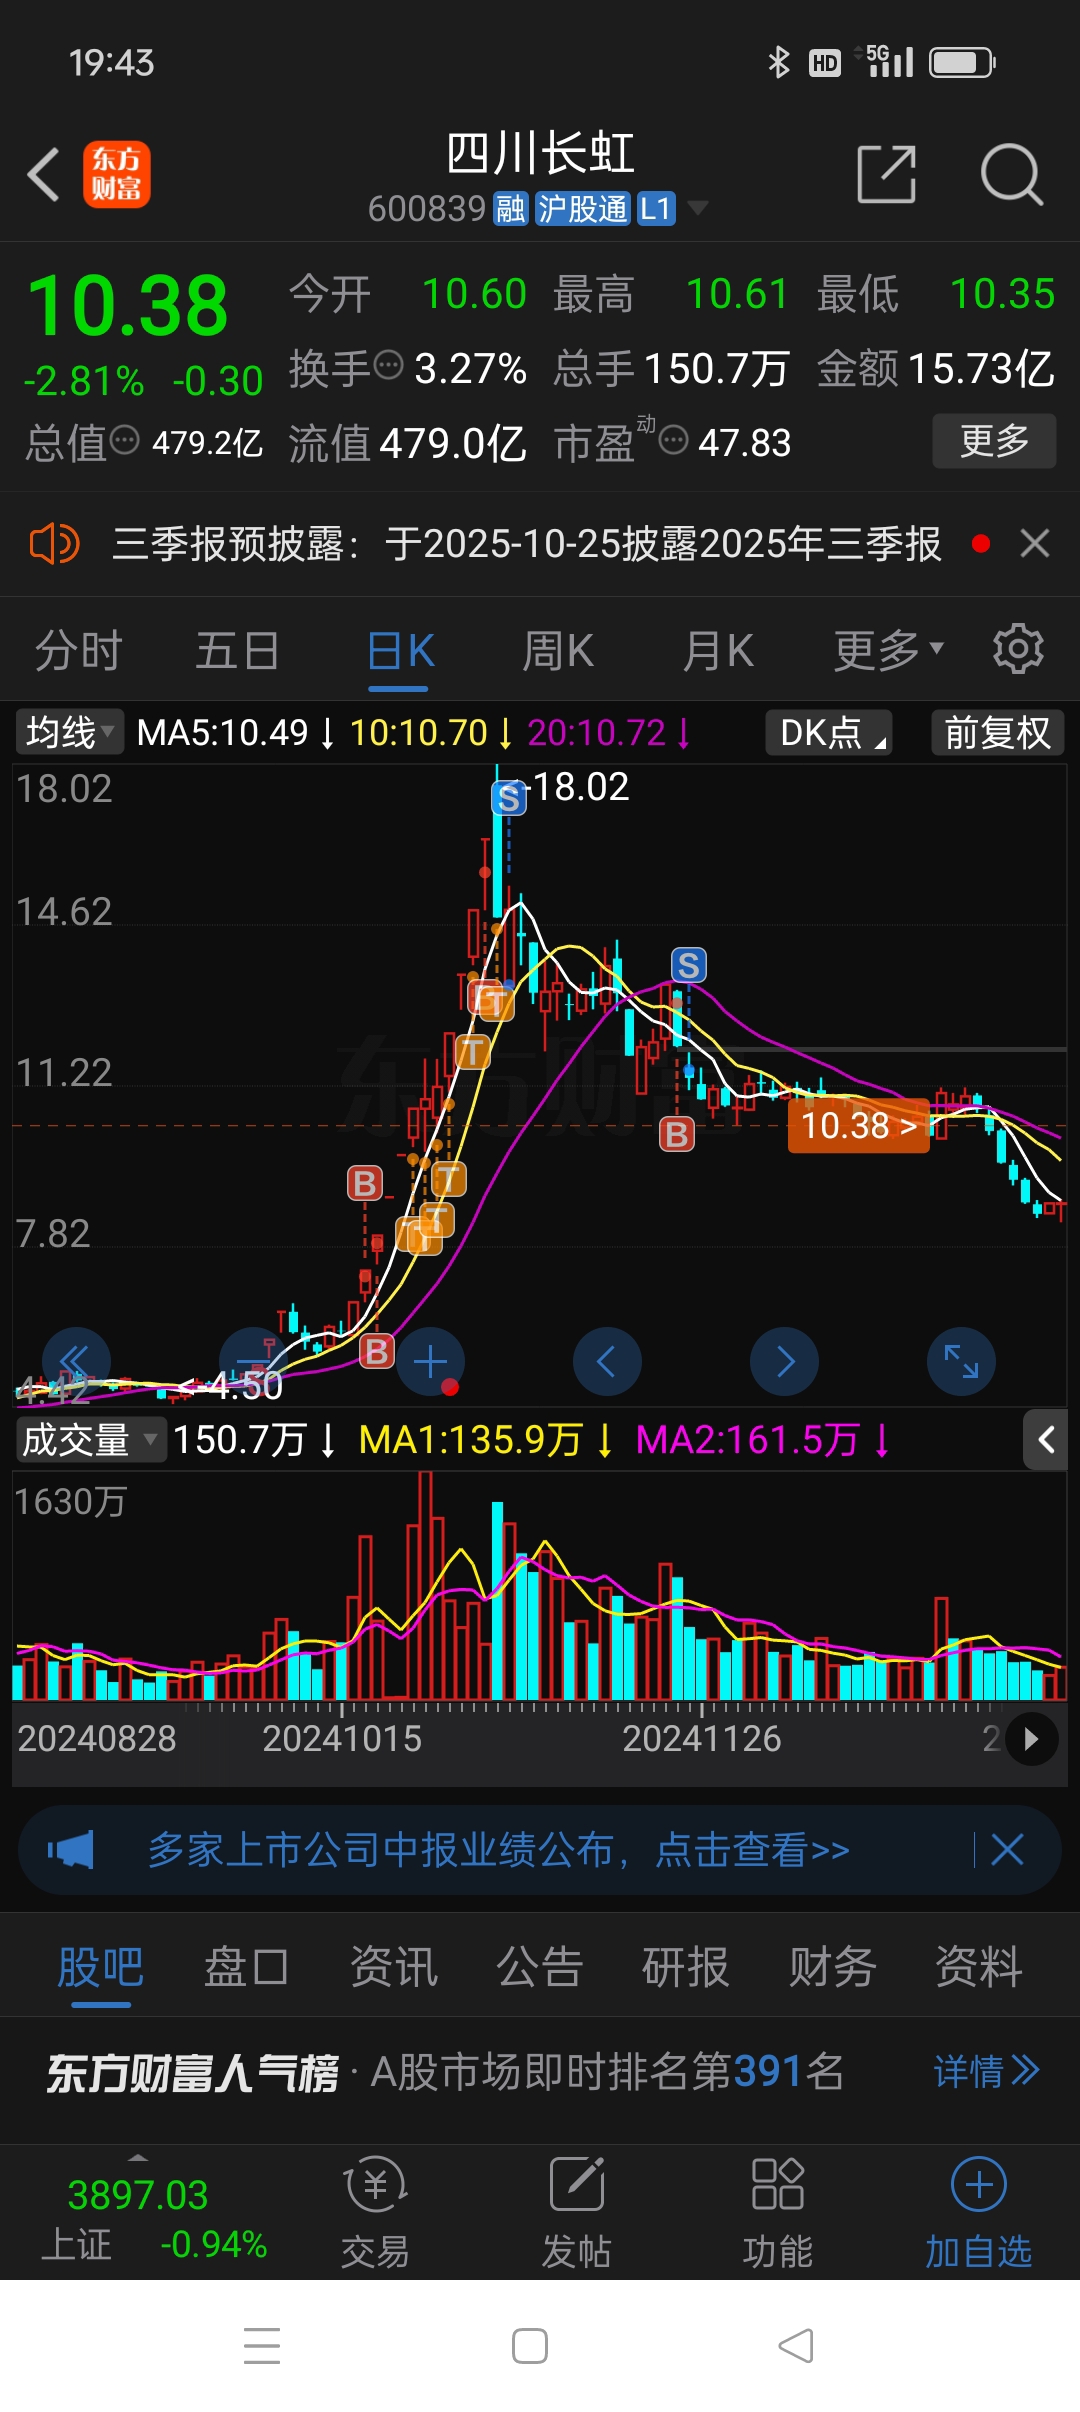The width and height of the screenshot is (1080, 2412).
Task: Tap the MA2:161.5万 volume value
Action: (748, 1440)
